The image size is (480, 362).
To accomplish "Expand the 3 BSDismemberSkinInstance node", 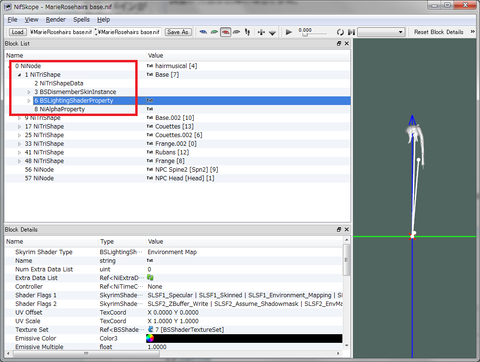I will [29, 92].
